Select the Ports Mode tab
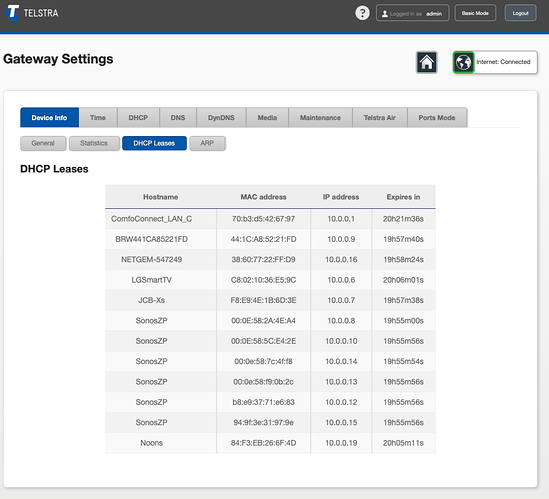 point(437,118)
